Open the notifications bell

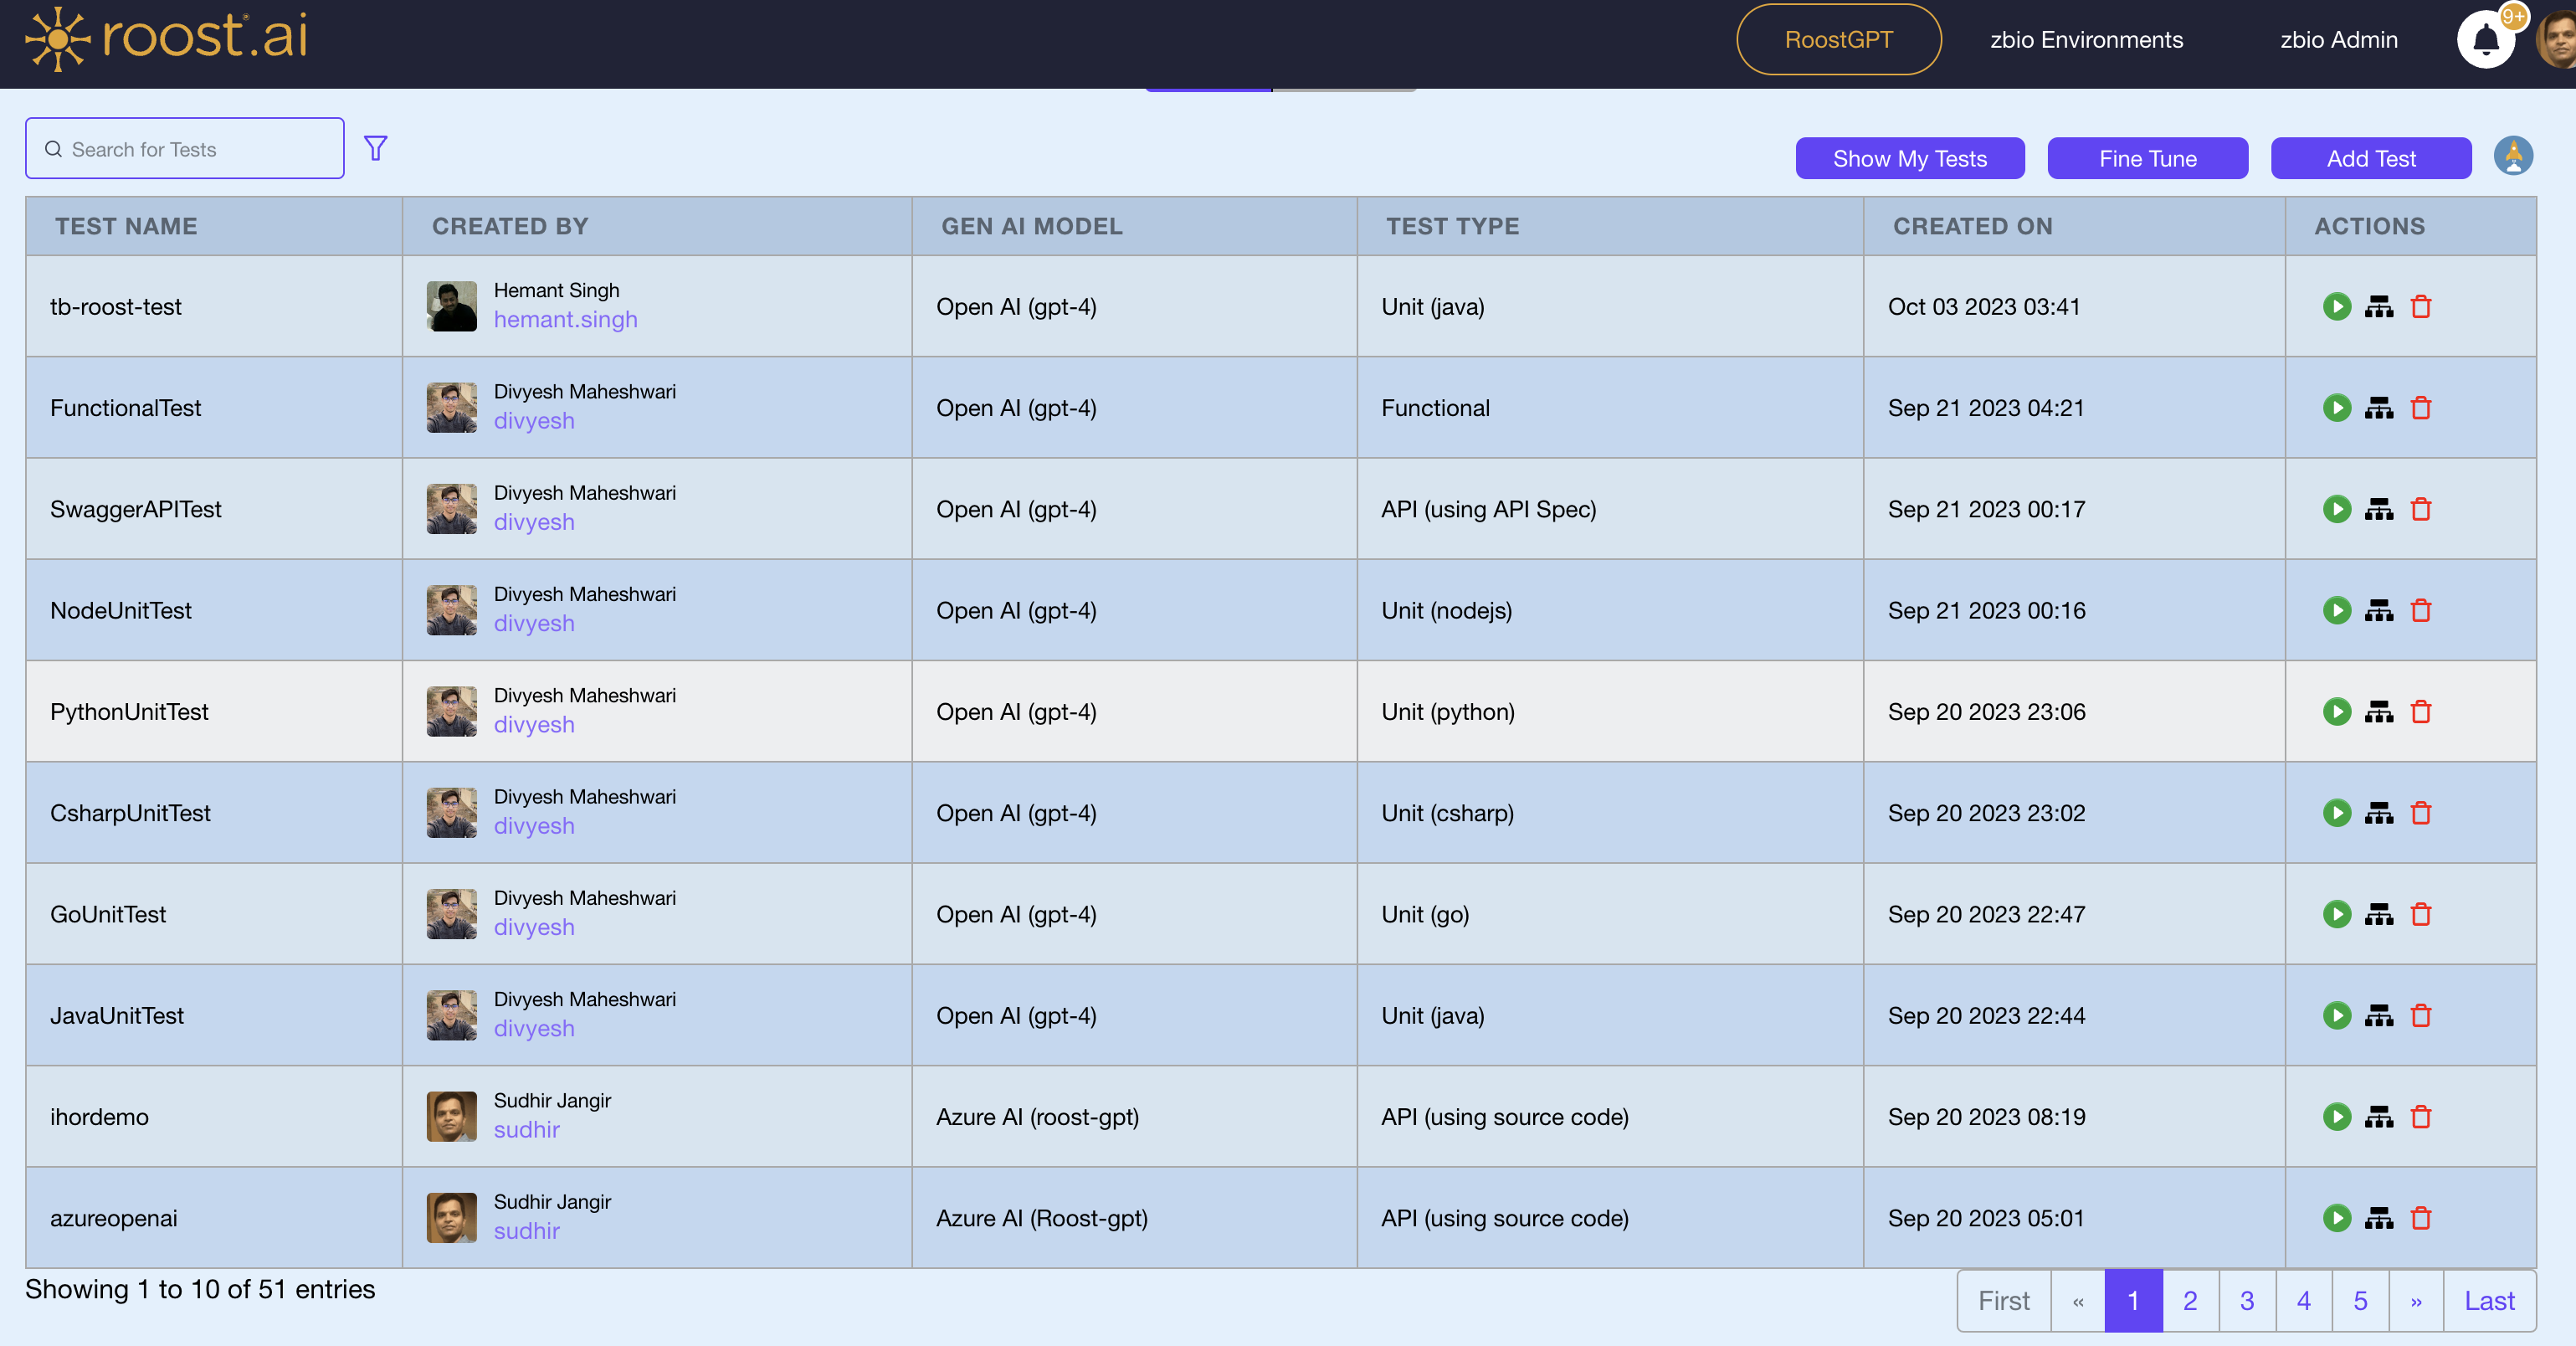click(x=2486, y=39)
